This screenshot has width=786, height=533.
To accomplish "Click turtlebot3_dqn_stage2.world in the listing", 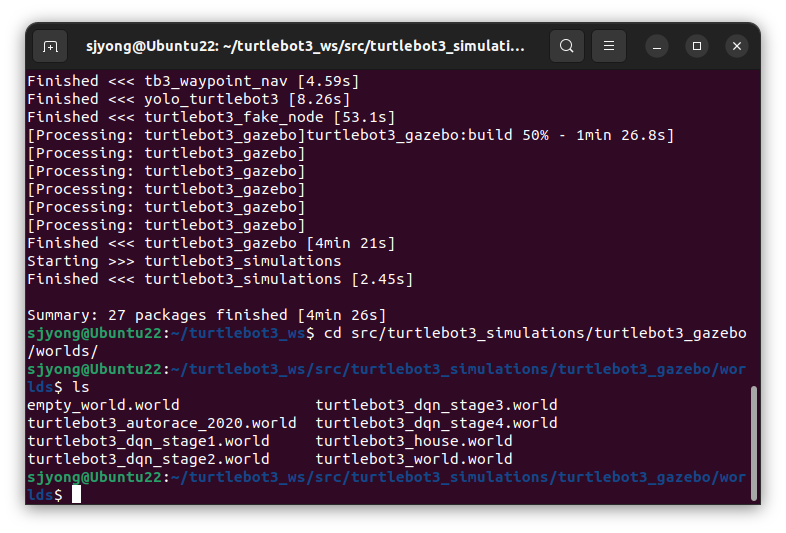I will (148, 459).
